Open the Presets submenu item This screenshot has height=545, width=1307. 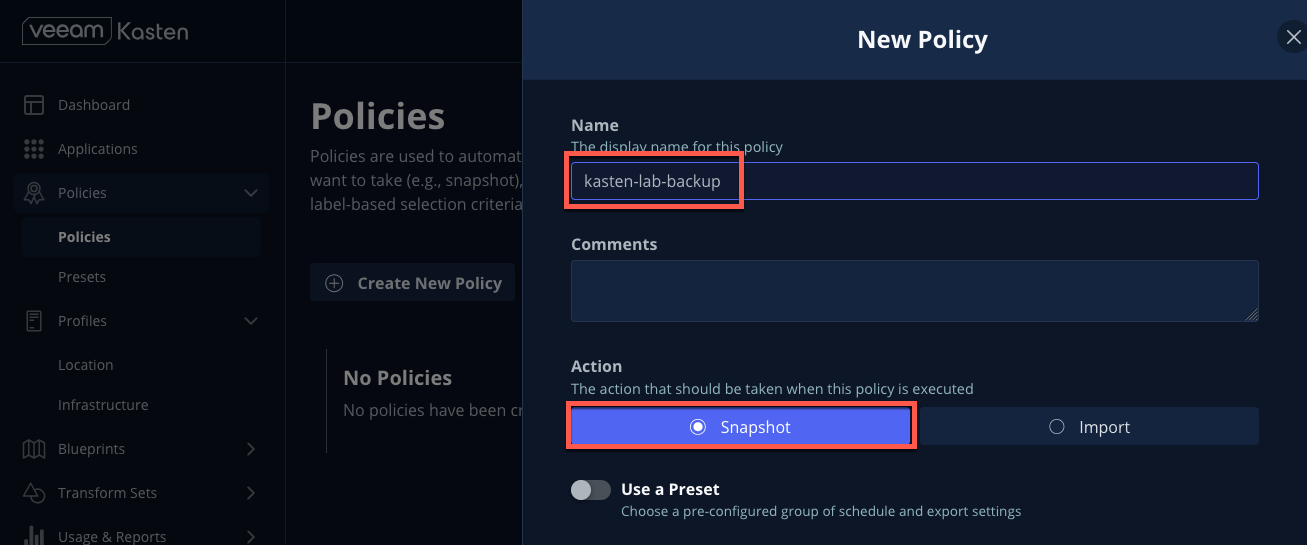(82, 277)
